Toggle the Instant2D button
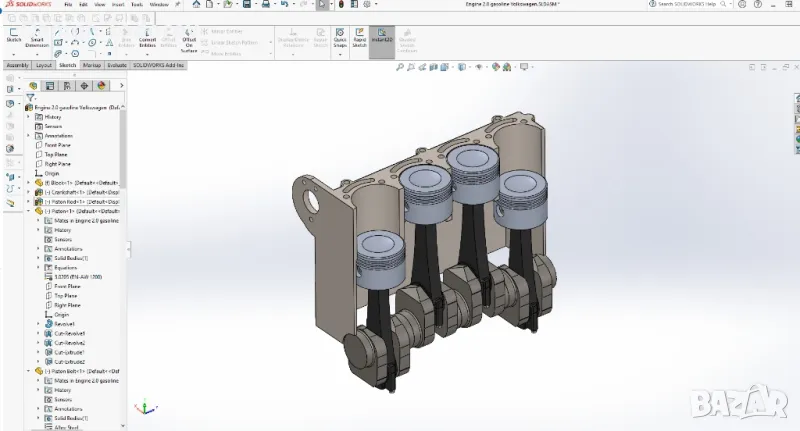This screenshot has height=431, width=800. [x=381, y=37]
